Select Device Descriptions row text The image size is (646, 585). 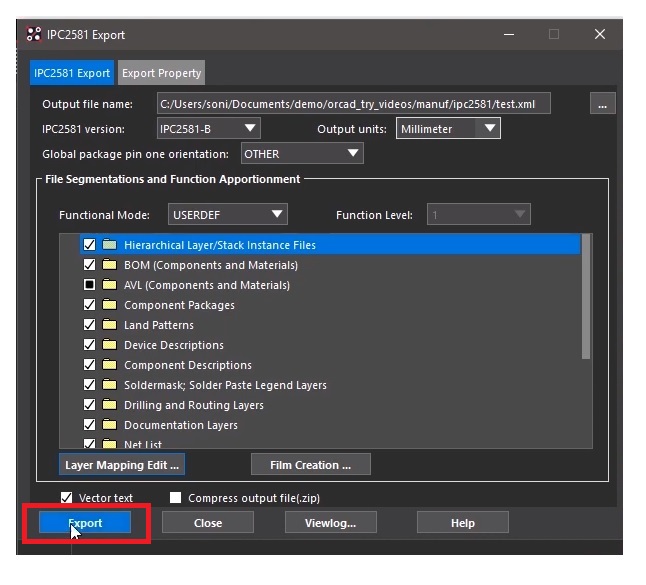pyautogui.click(x=174, y=345)
